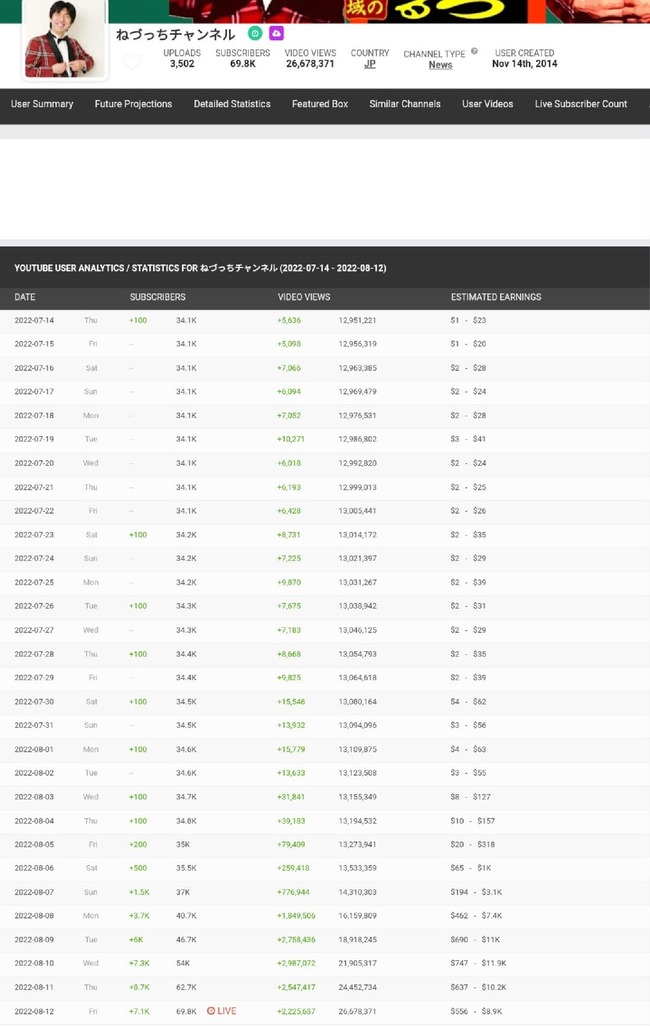Click the channel type help question icon
This screenshot has height=1026, width=650.
475,51
